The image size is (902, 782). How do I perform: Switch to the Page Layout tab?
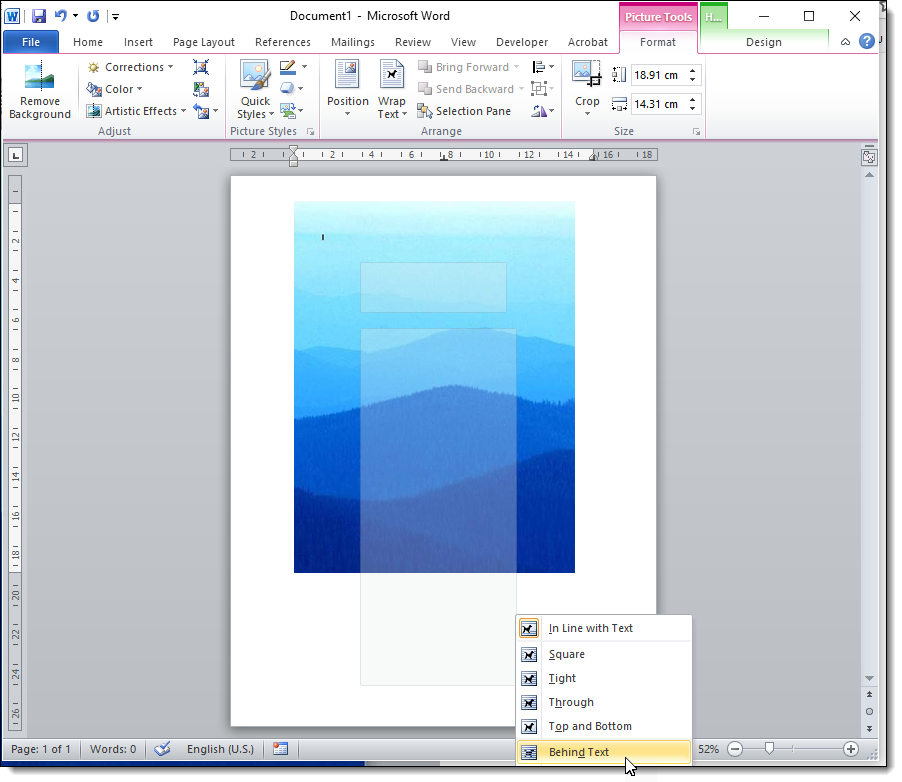(x=203, y=42)
